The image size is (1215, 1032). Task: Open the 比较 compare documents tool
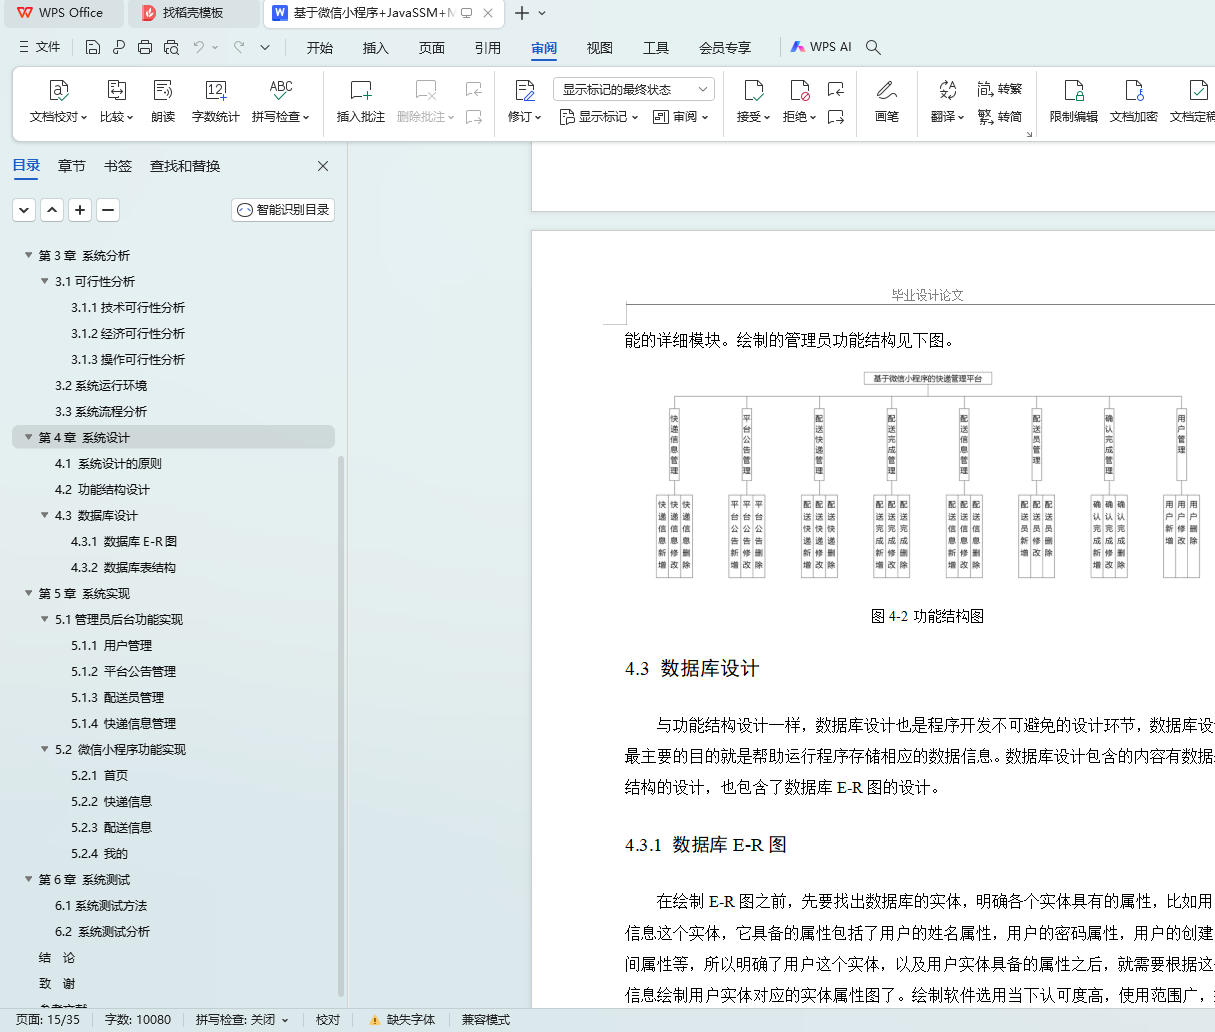[116, 102]
